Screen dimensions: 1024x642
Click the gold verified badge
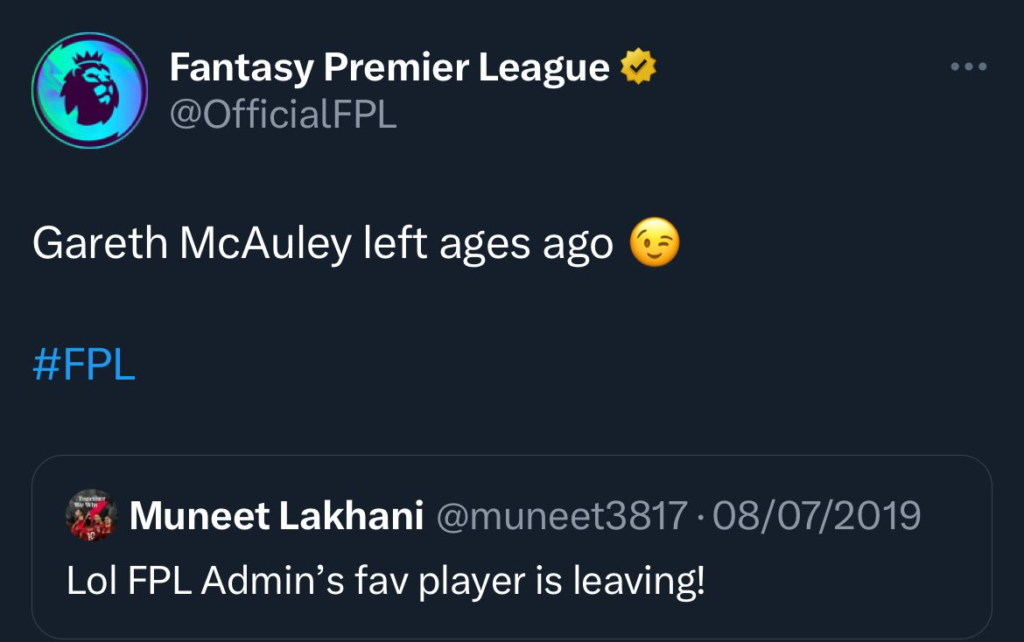(x=637, y=68)
